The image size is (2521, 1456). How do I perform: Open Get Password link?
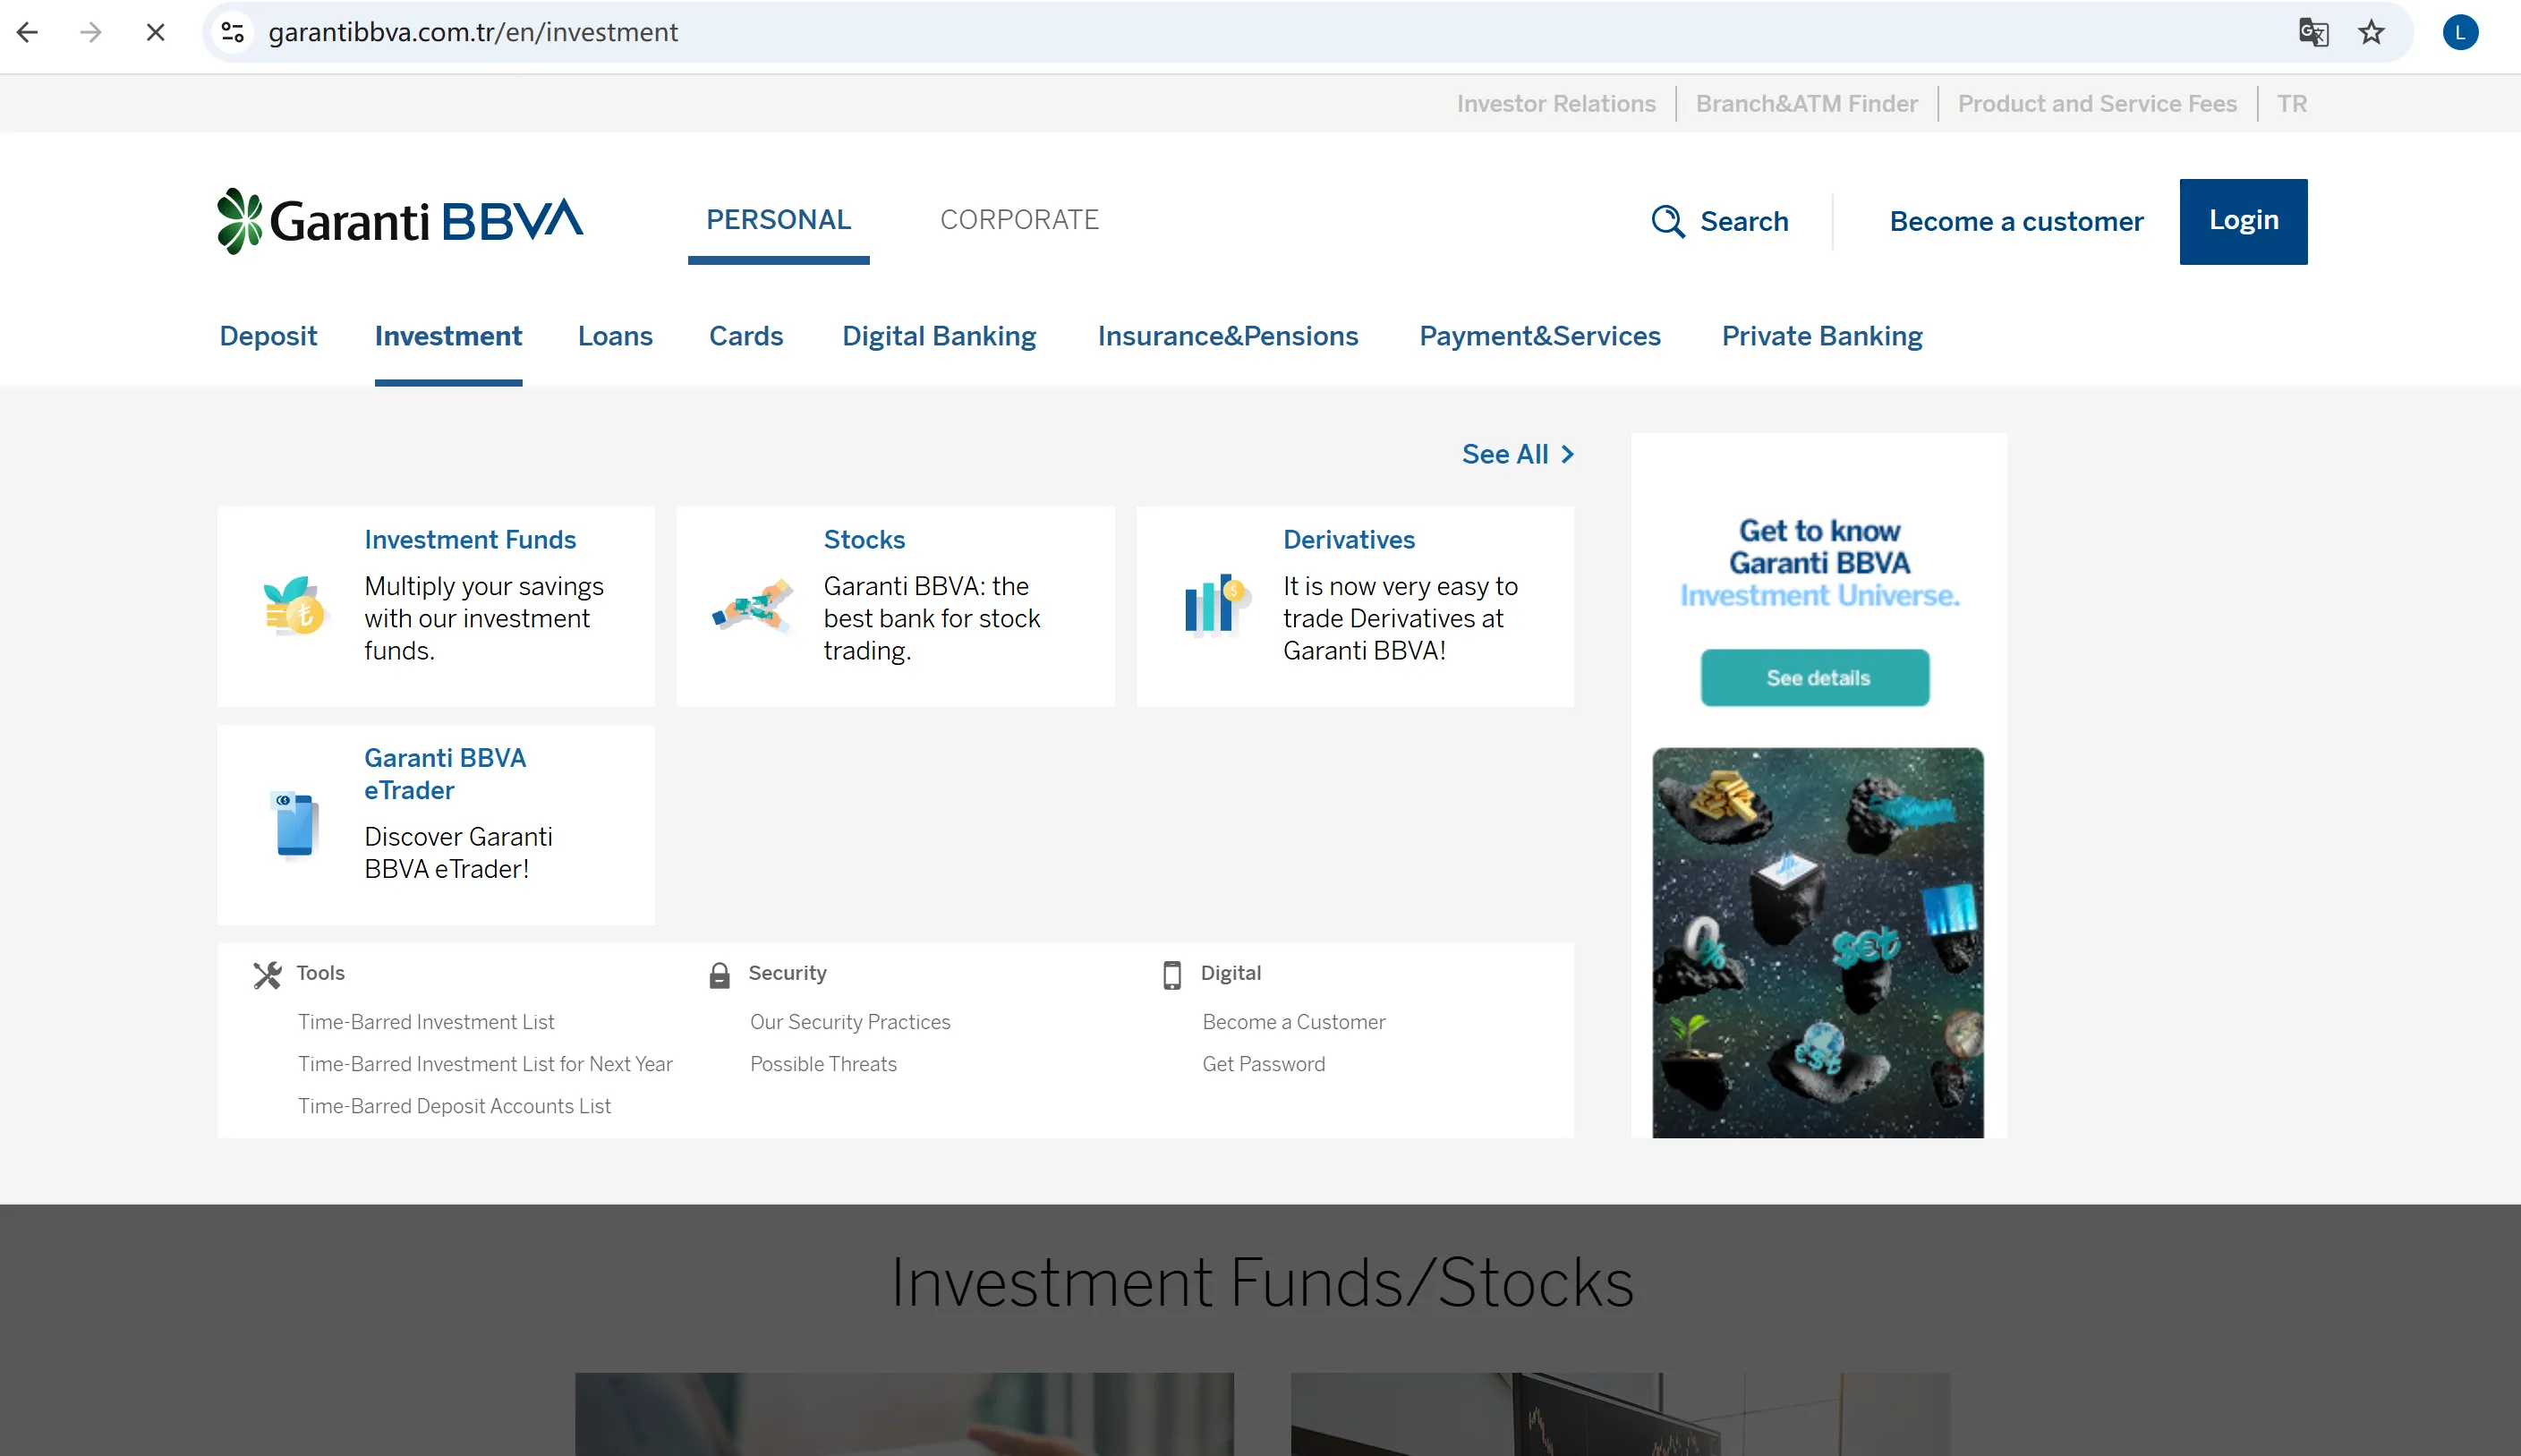pyautogui.click(x=1264, y=1064)
